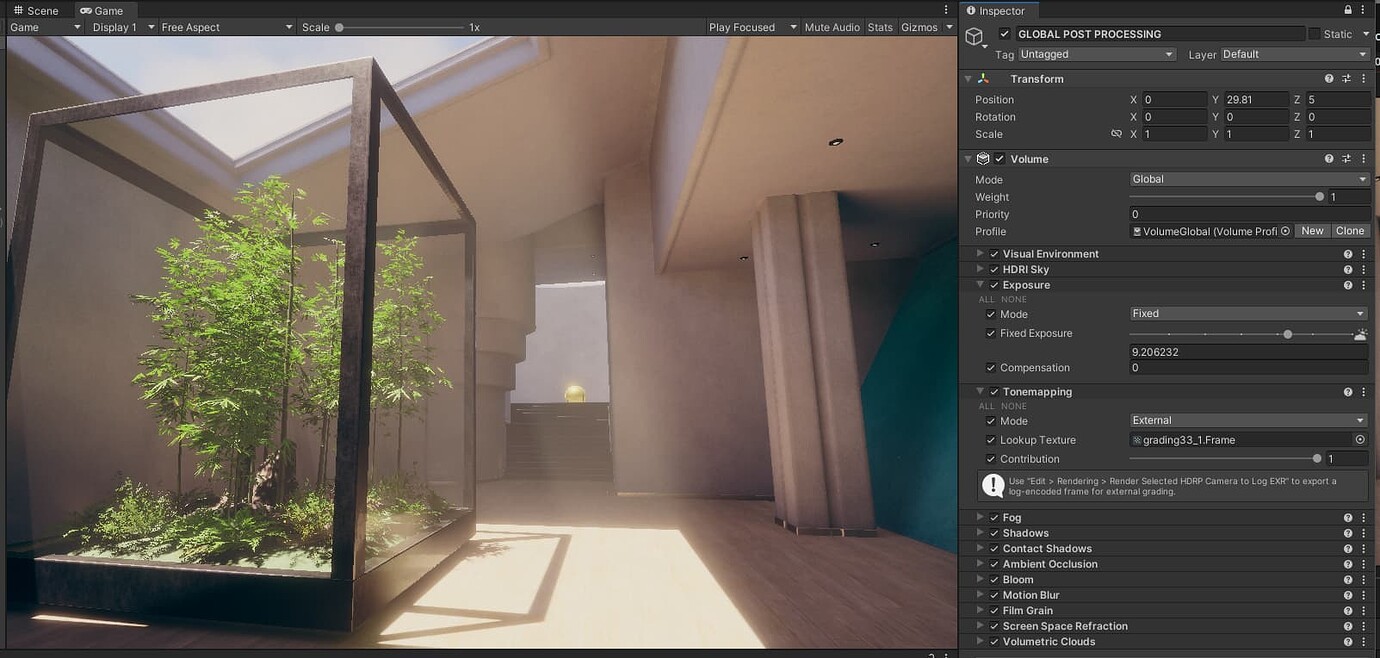
Task: Click the object picker icon for Lookup Texture
Action: coord(1360,439)
